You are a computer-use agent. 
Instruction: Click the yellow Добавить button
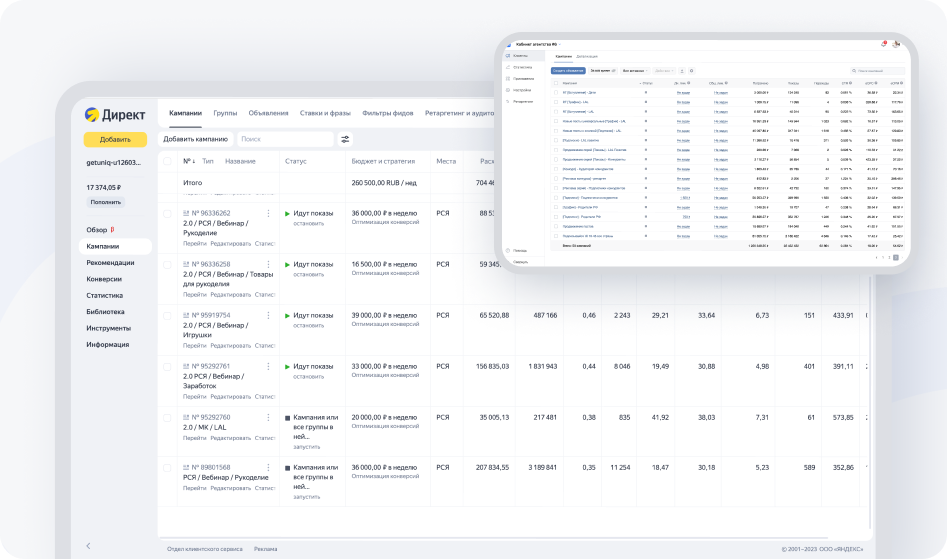pyautogui.click(x=115, y=139)
